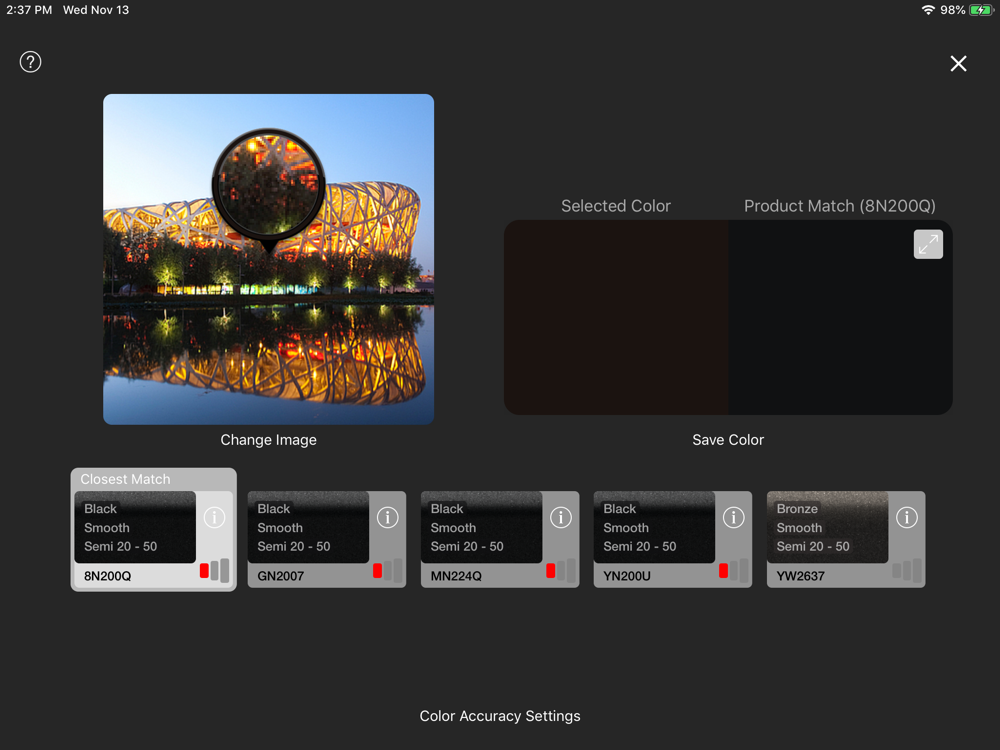The width and height of the screenshot is (1000, 750).
Task: Tap the Change Image button
Action: tap(268, 440)
